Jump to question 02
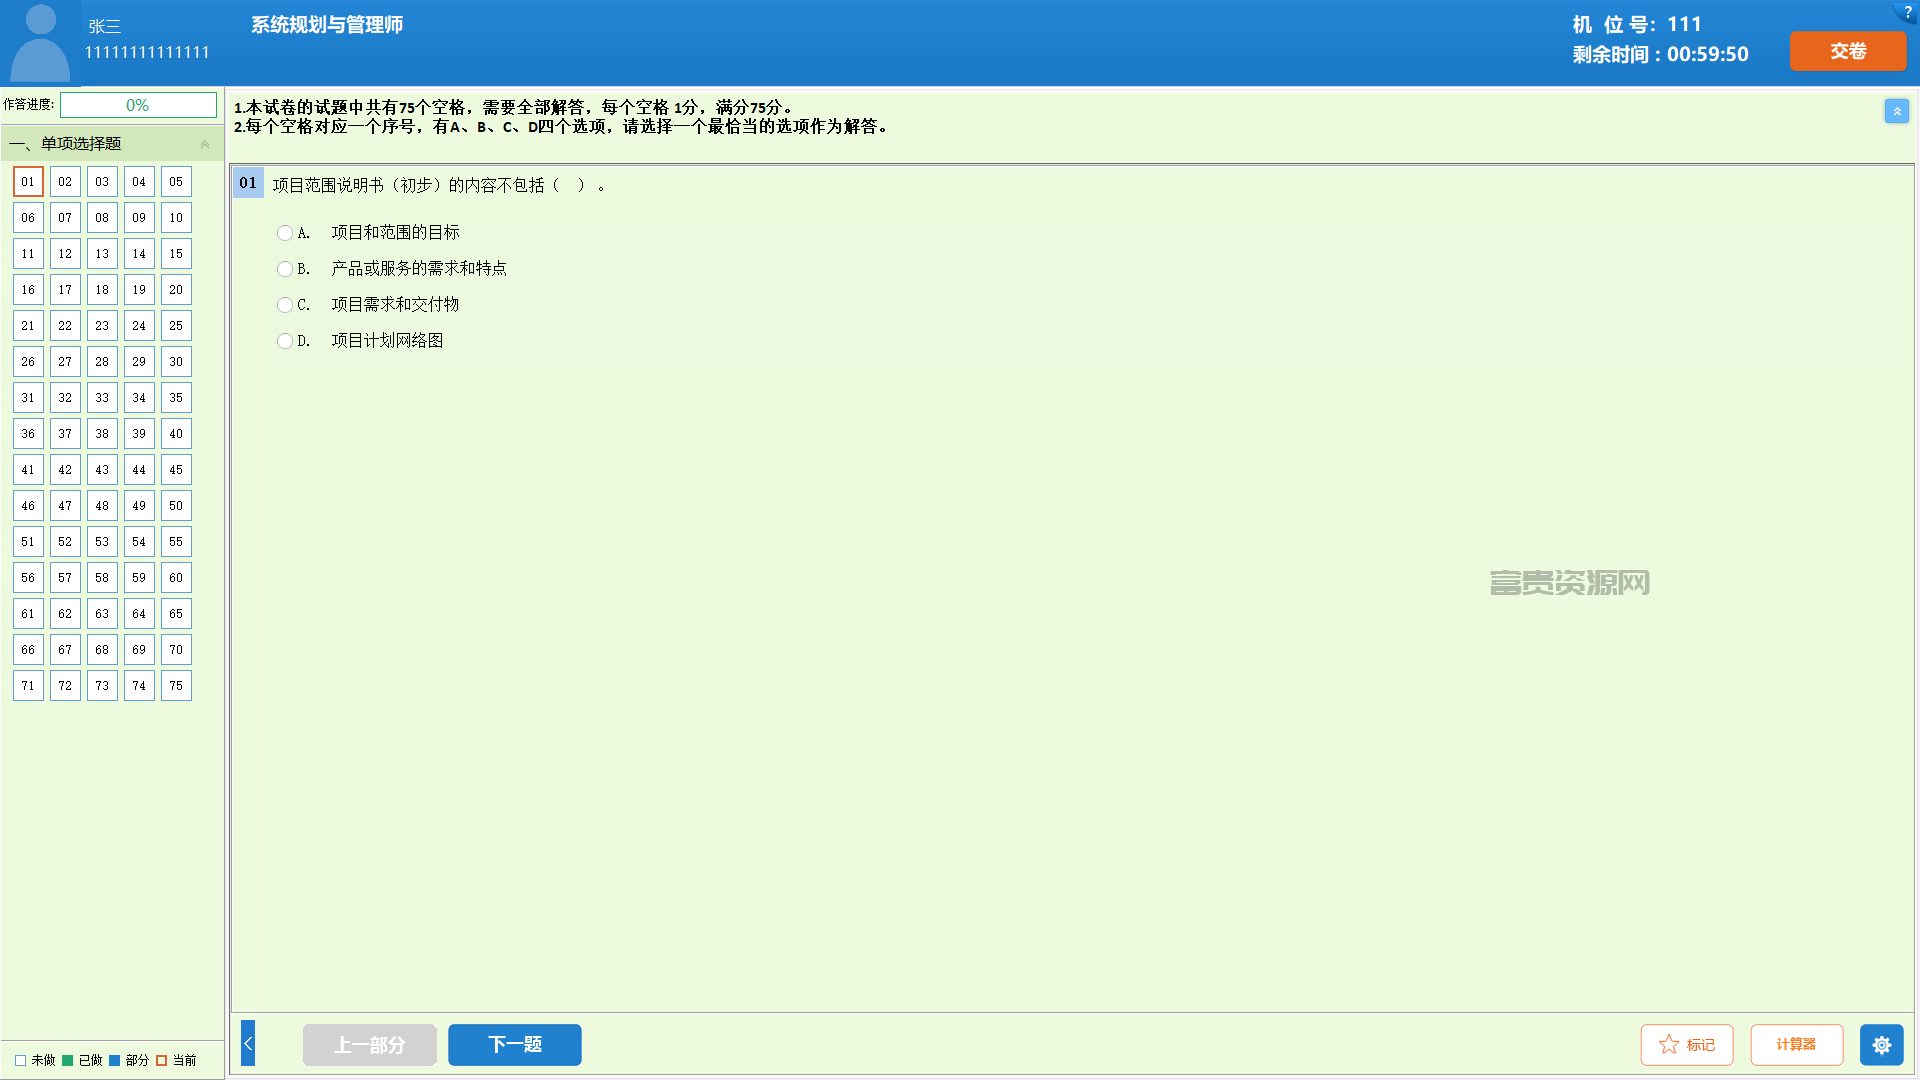 pos(65,182)
